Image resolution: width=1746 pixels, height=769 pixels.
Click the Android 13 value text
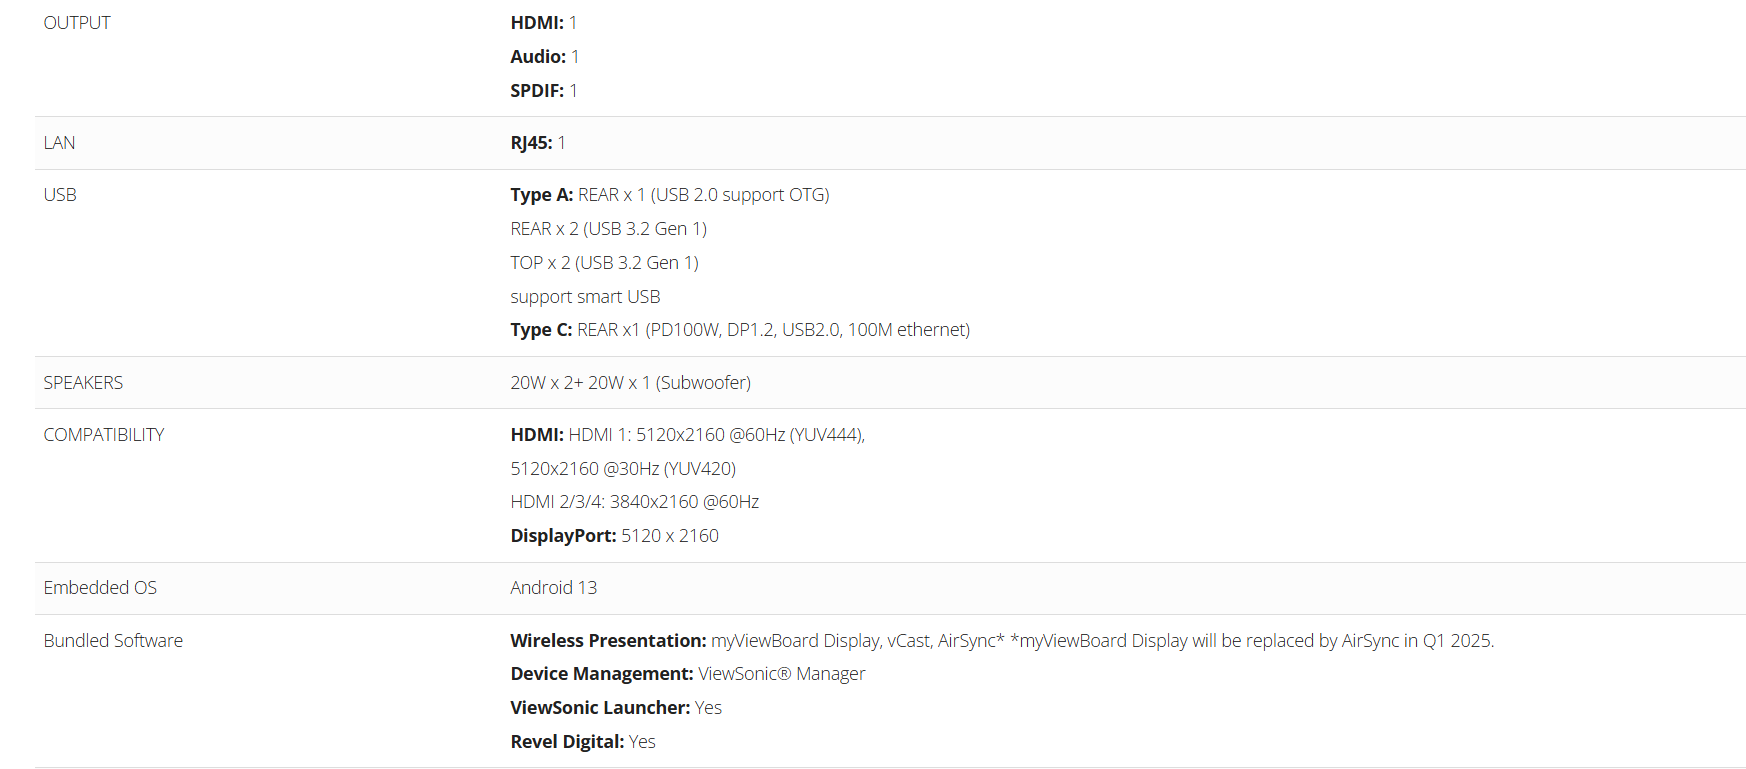pyautogui.click(x=553, y=588)
